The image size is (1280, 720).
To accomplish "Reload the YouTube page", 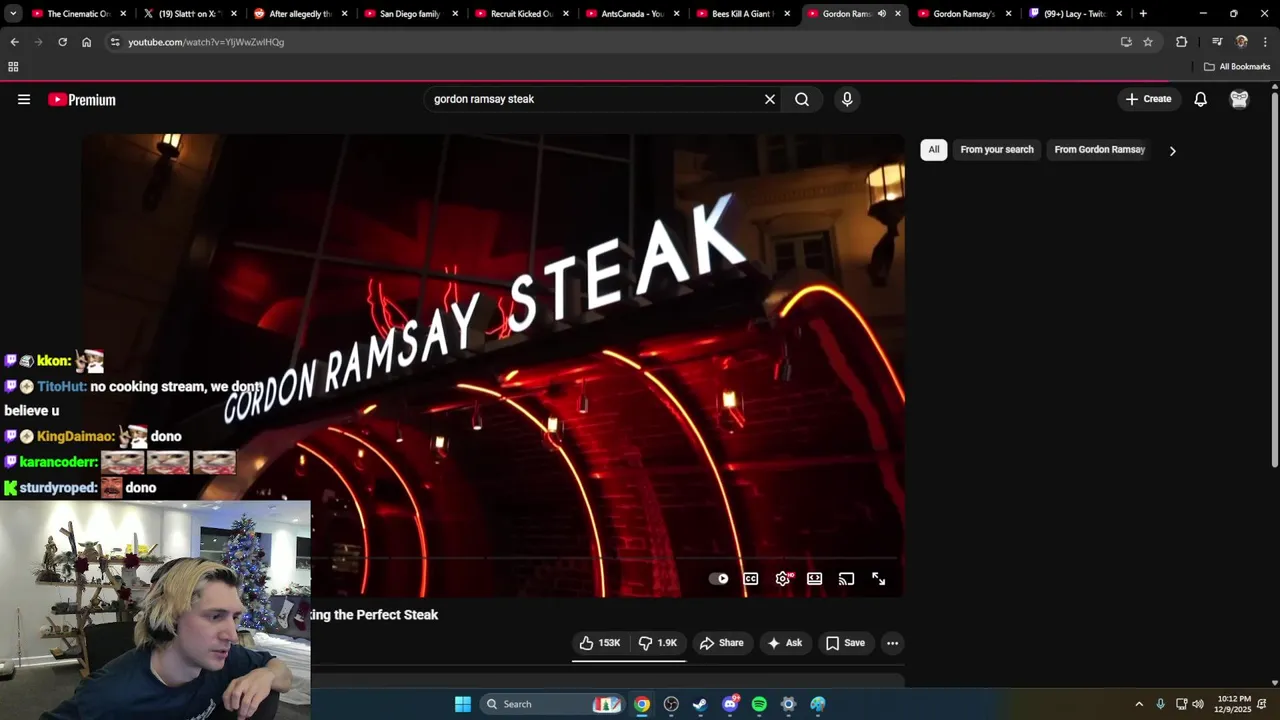I will pos(62,42).
